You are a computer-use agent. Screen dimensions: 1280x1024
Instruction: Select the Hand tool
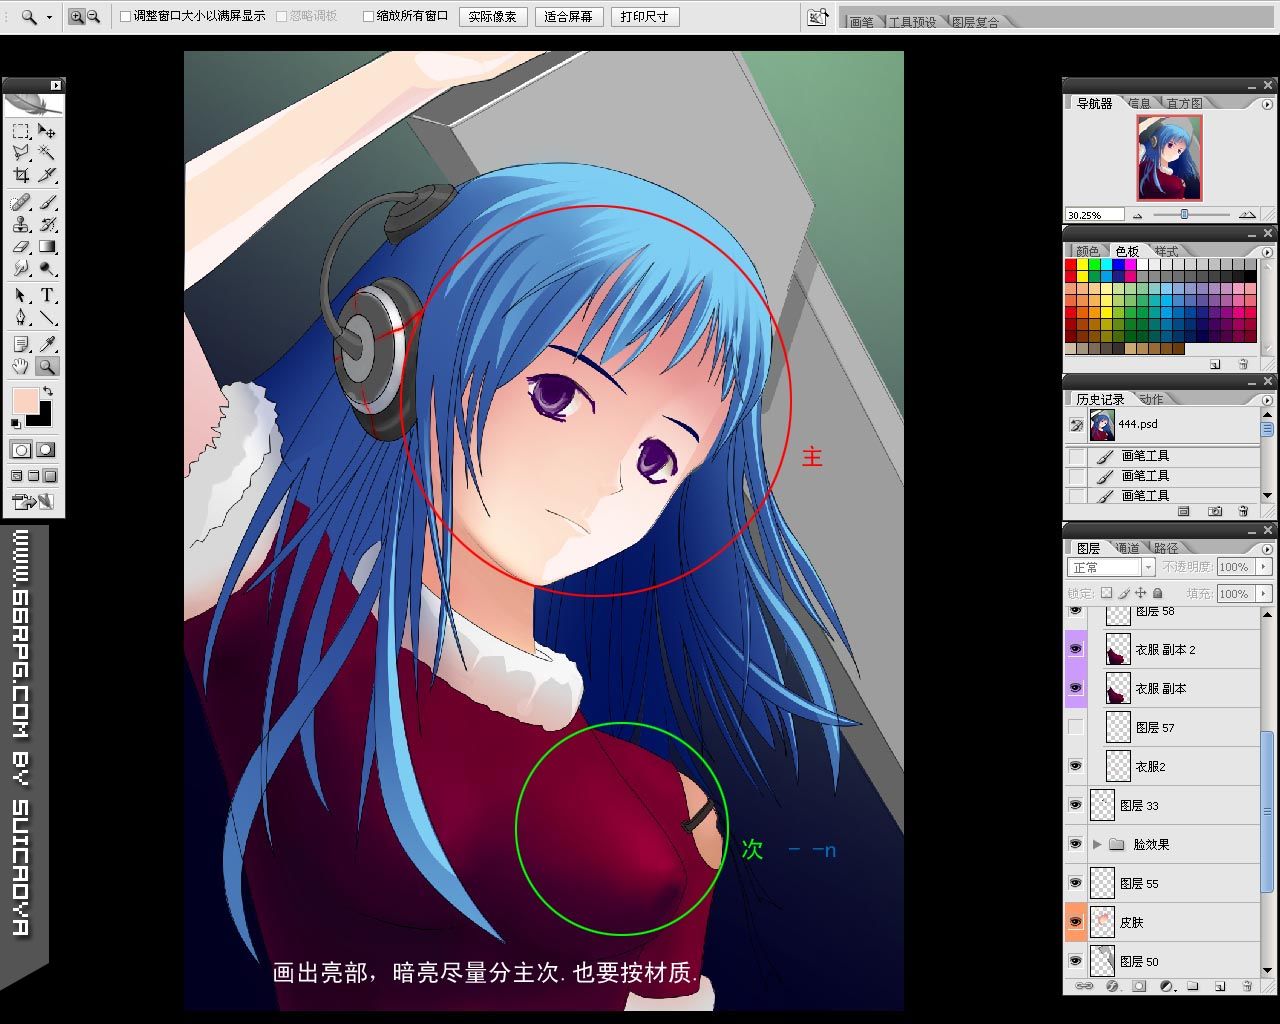coord(21,367)
